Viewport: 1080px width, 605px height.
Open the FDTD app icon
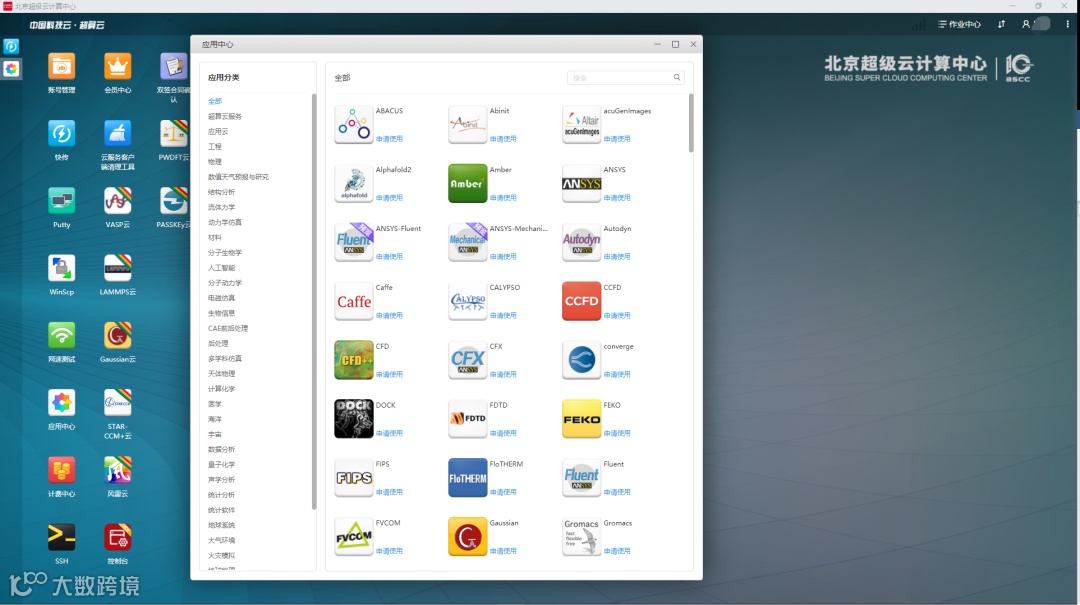tap(468, 419)
